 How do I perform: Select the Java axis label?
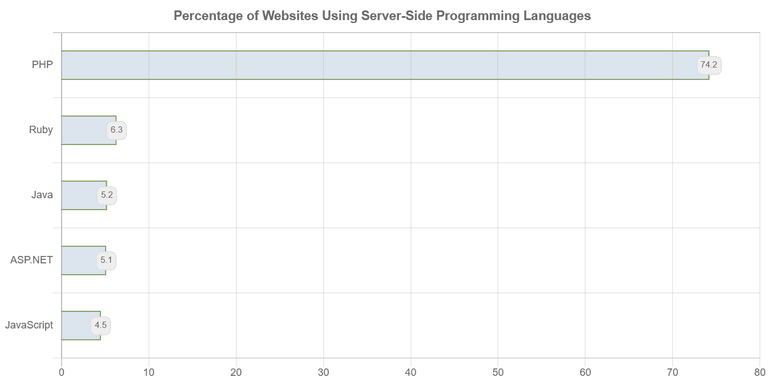[42, 195]
